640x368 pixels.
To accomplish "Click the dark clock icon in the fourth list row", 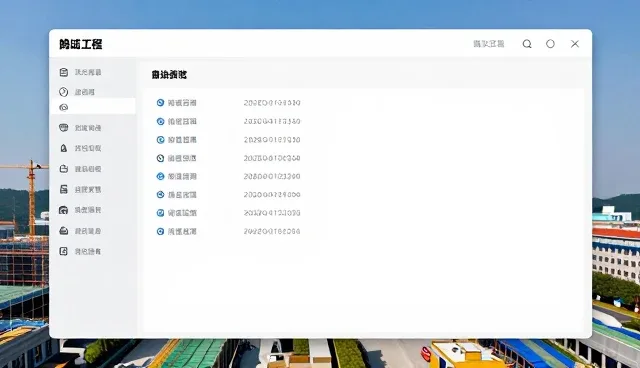I will tap(160, 158).
